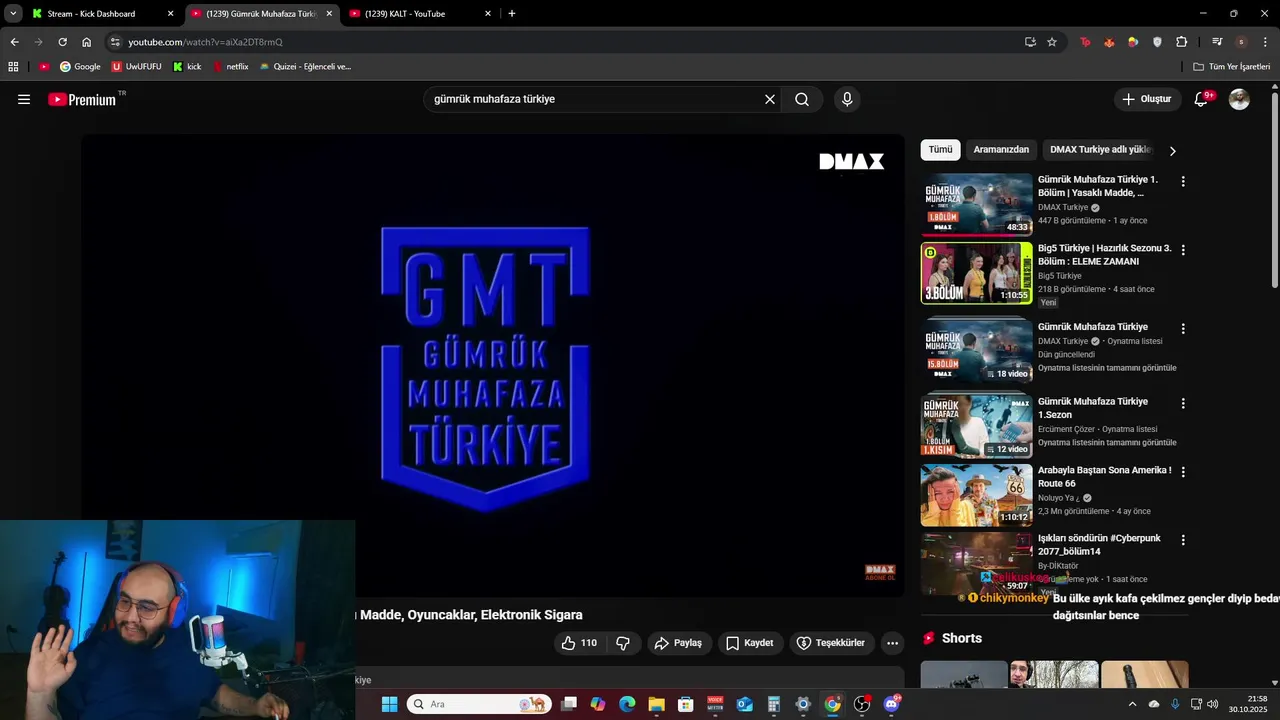Screen dimensions: 1280x720
Task: Open more actions ellipsis under video
Action: pos(893,643)
